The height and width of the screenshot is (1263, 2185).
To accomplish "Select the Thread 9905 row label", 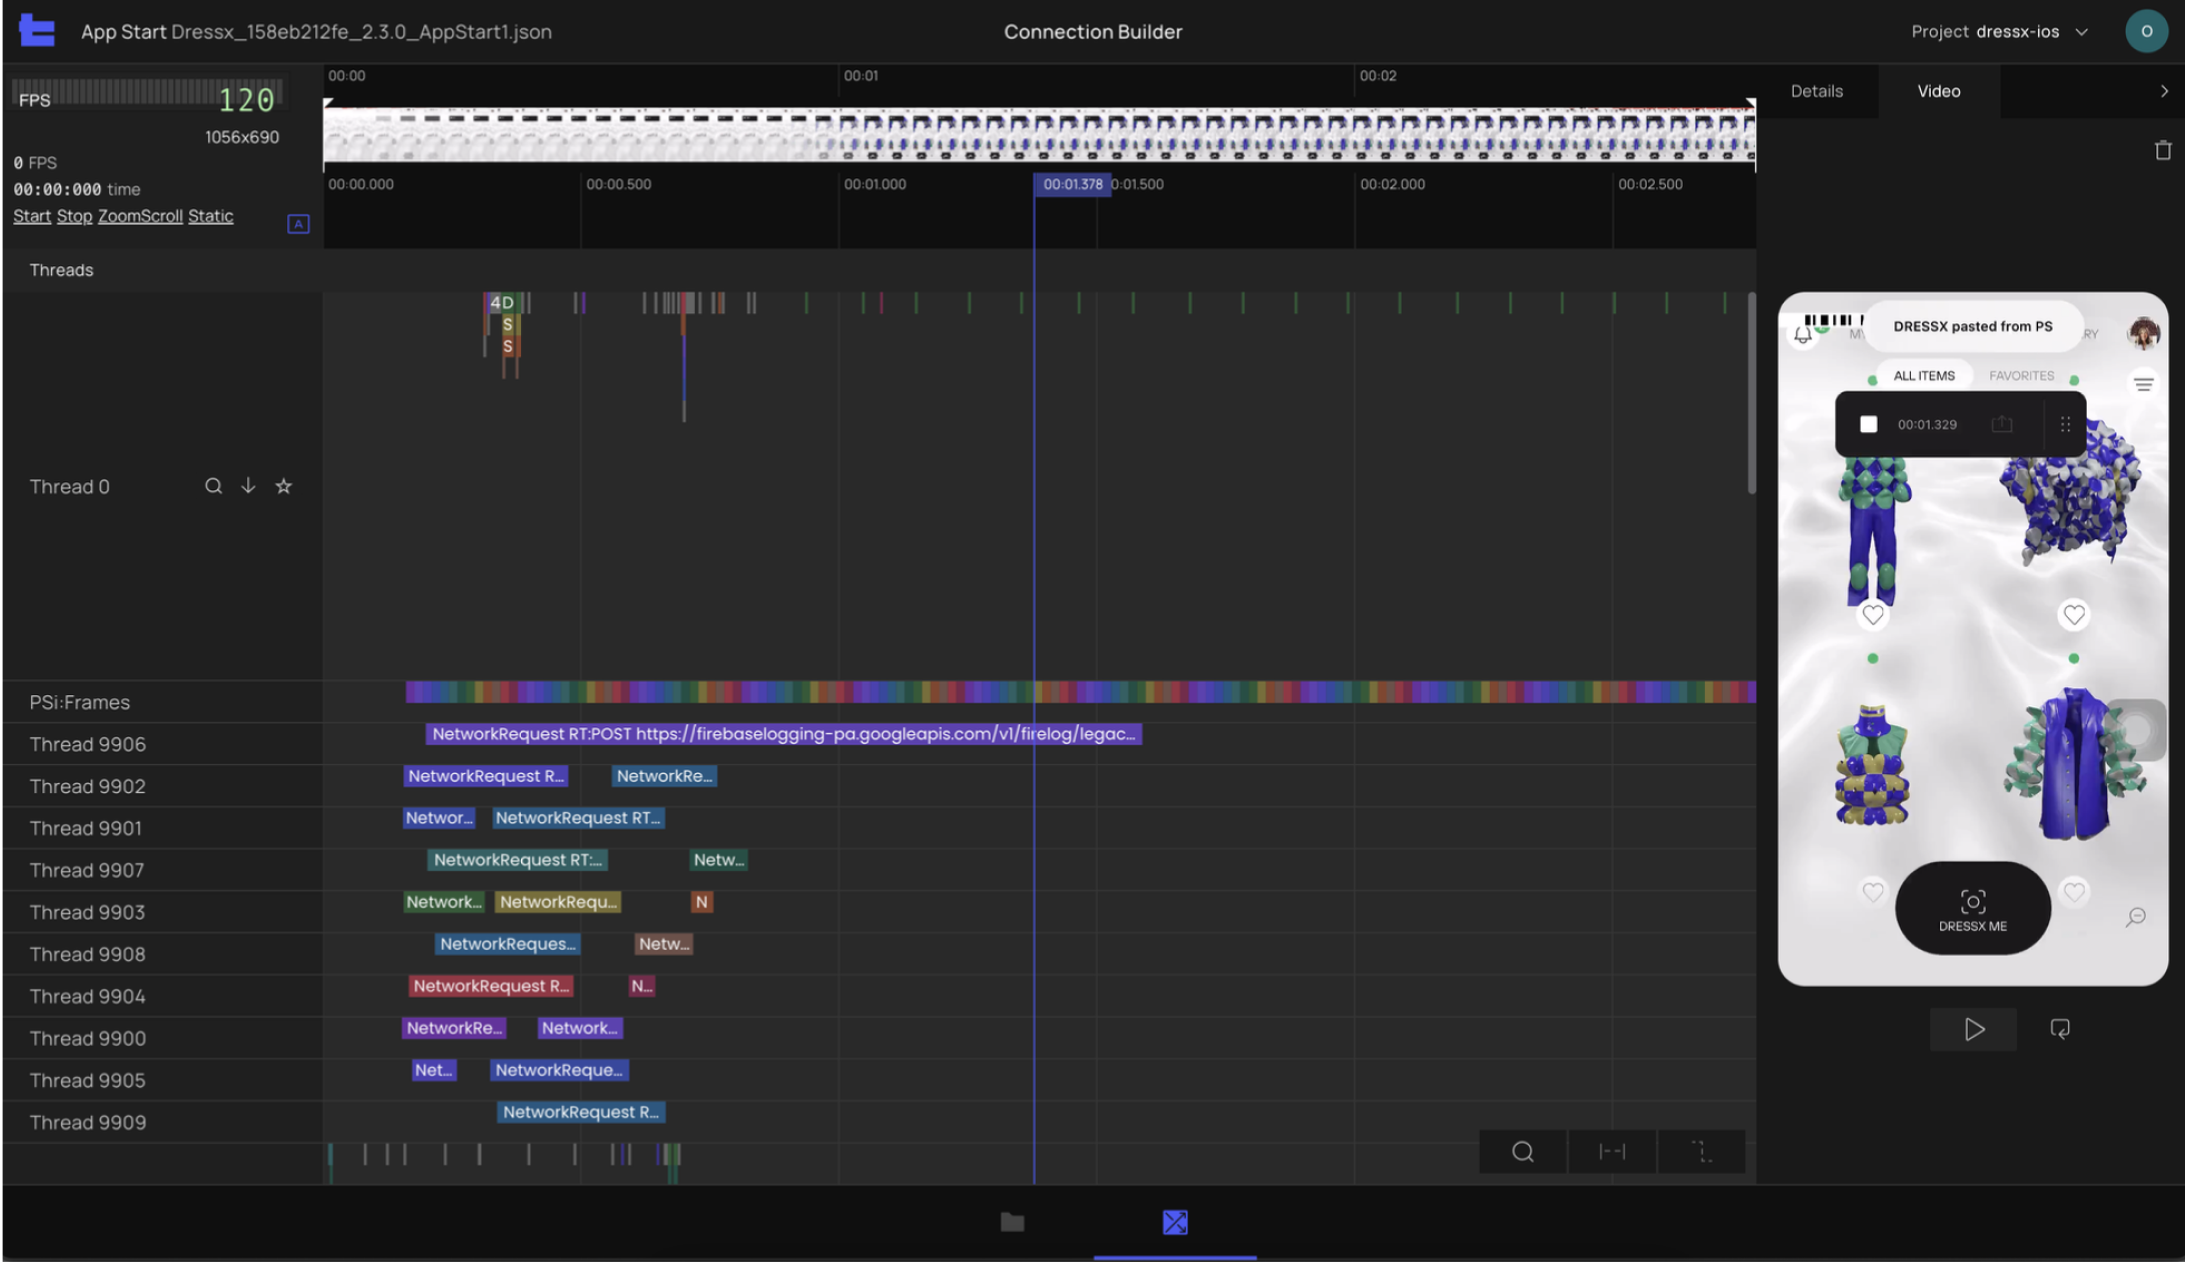I will [88, 1080].
